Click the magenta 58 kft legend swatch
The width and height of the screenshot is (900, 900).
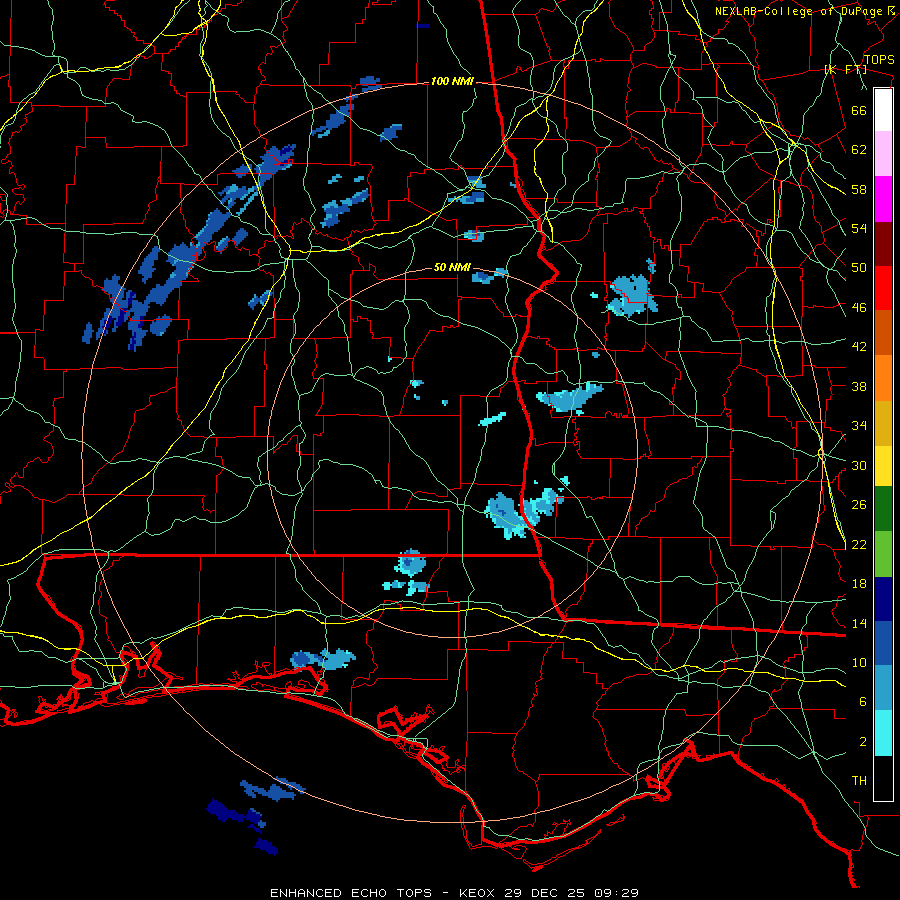(883, 199)
